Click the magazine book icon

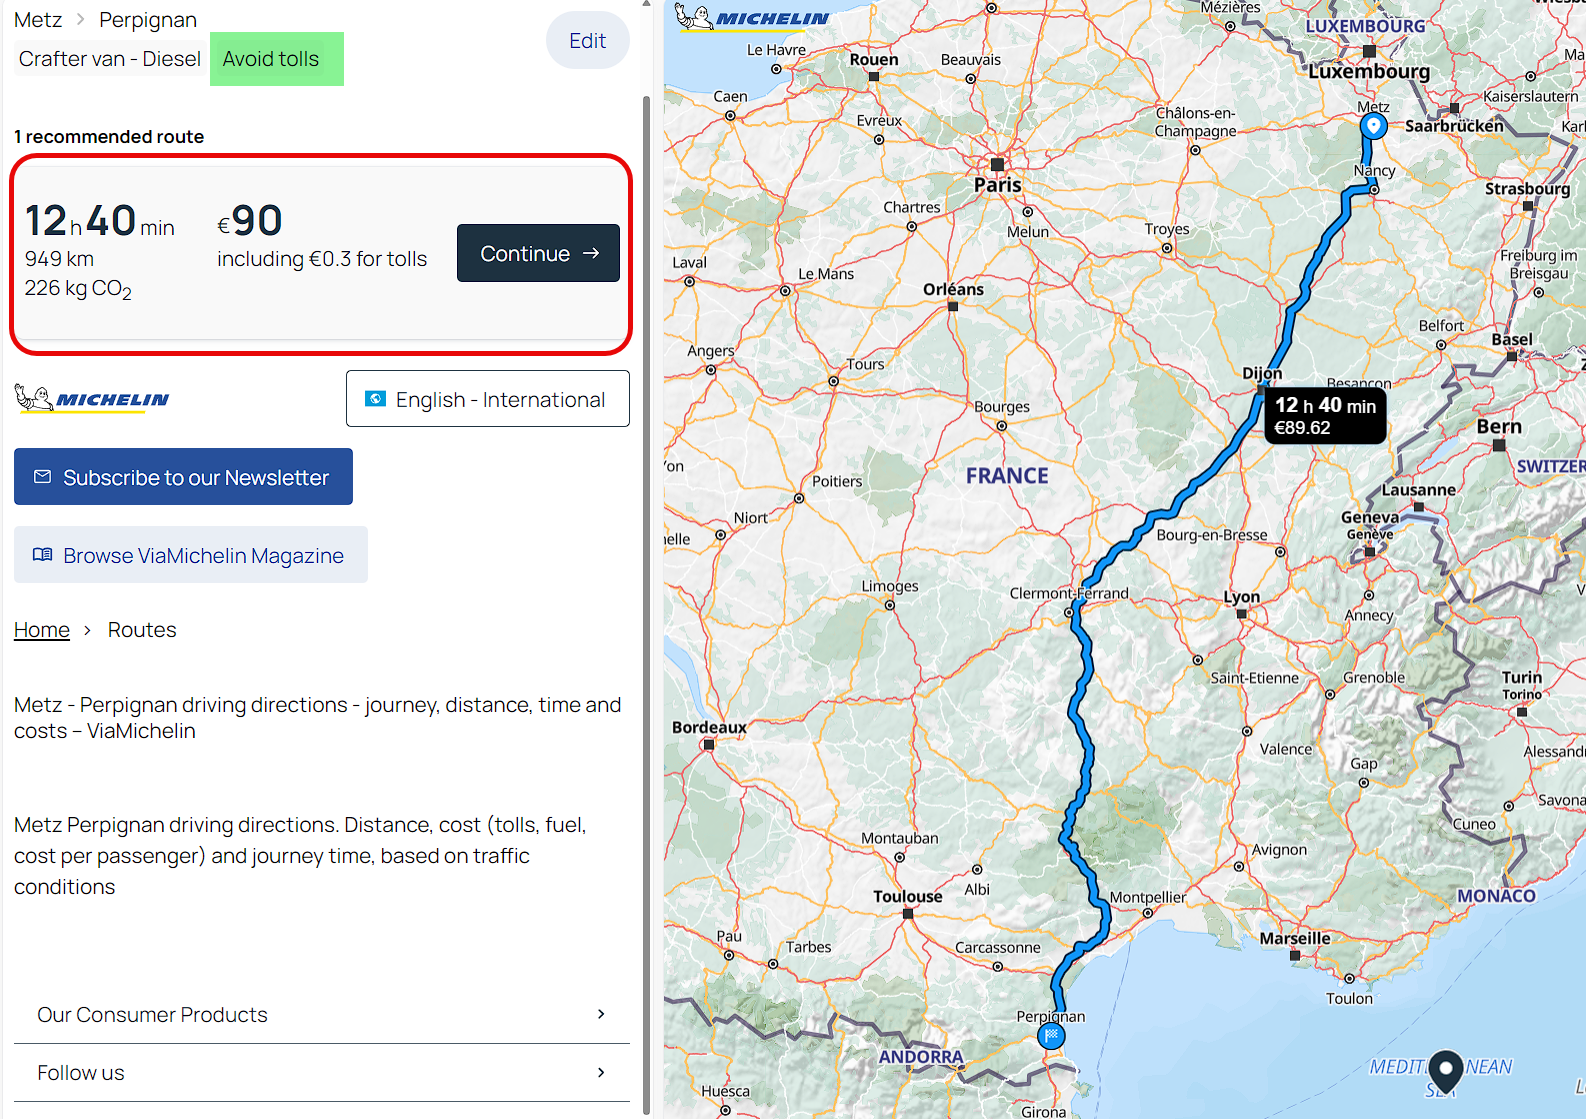click(x=42, y=555)
